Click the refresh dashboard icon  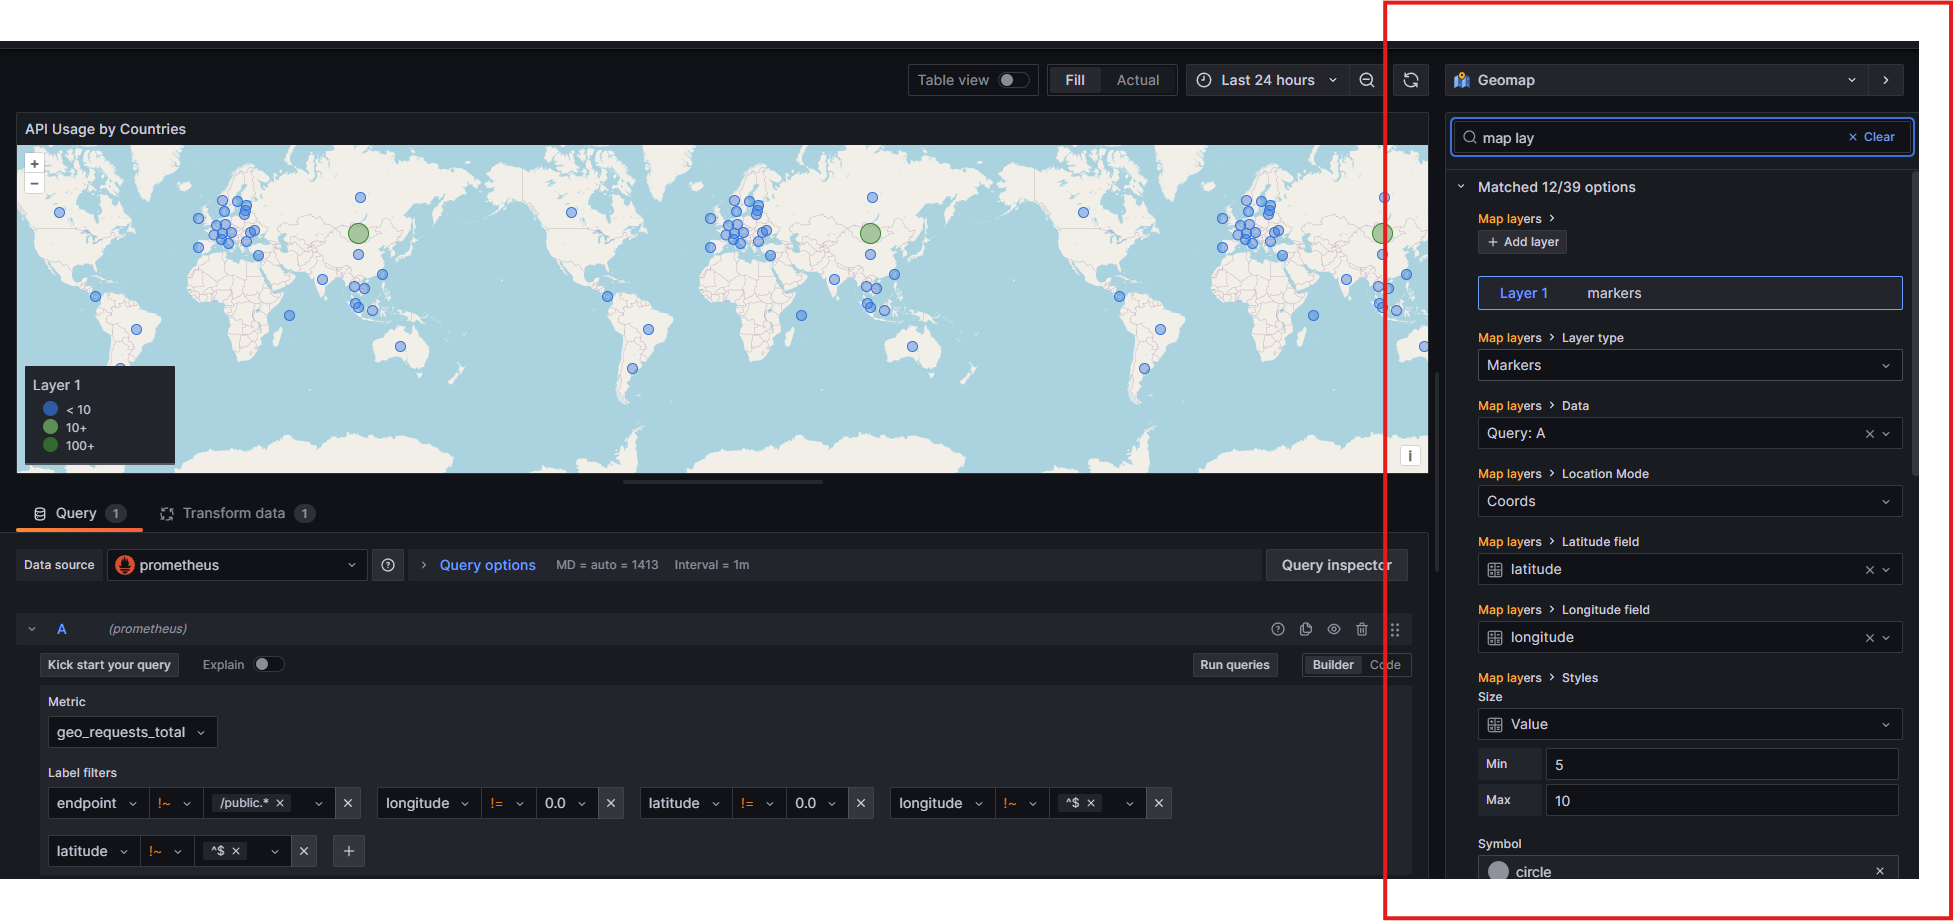pyautogui.click(x=1410, y=80)
